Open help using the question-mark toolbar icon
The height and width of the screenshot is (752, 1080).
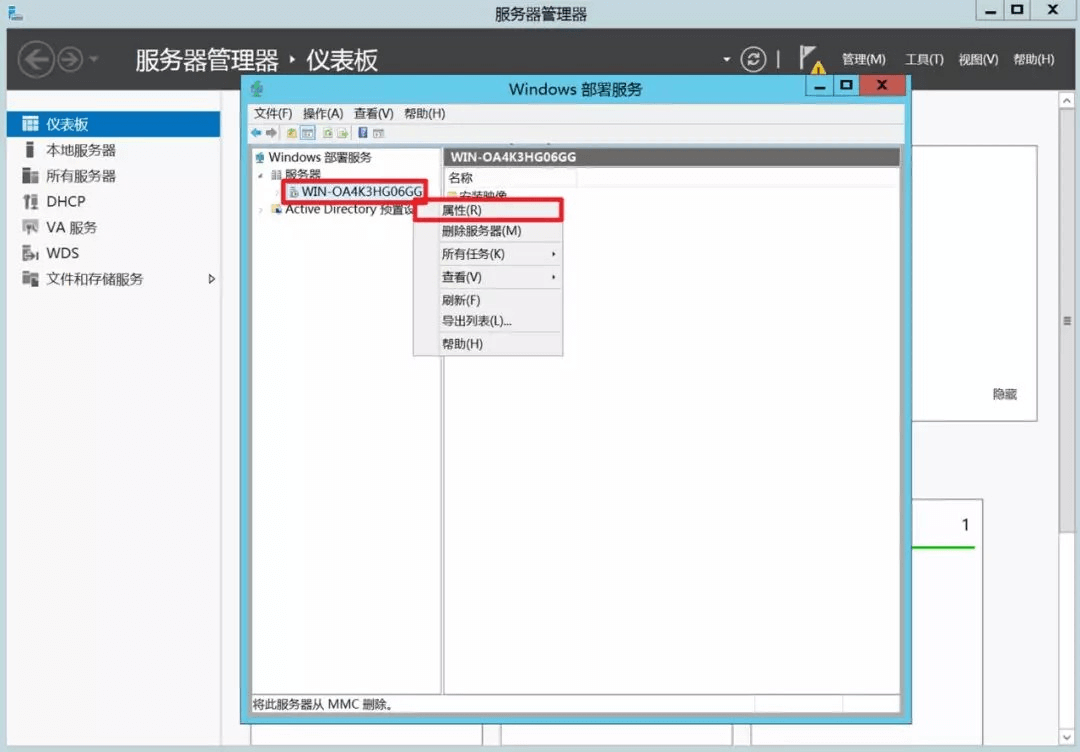pos(362,133)
